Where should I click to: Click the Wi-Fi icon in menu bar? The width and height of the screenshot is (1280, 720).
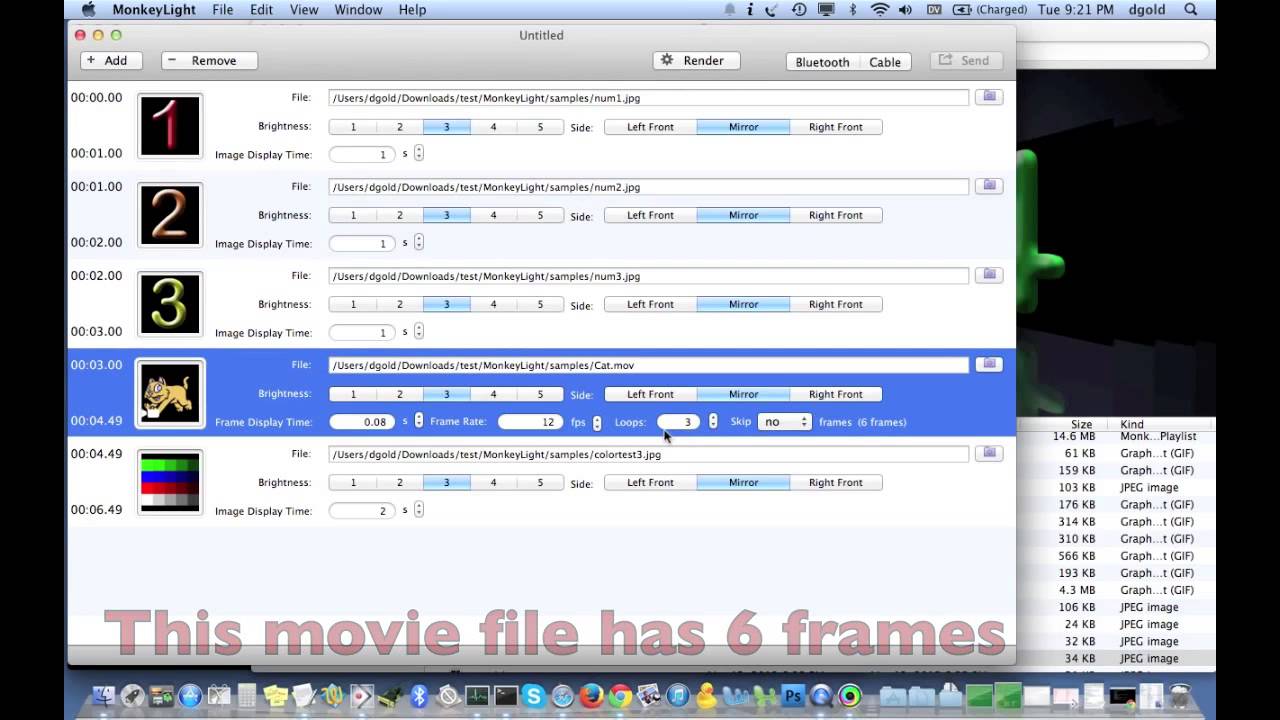tap(880, 9)
